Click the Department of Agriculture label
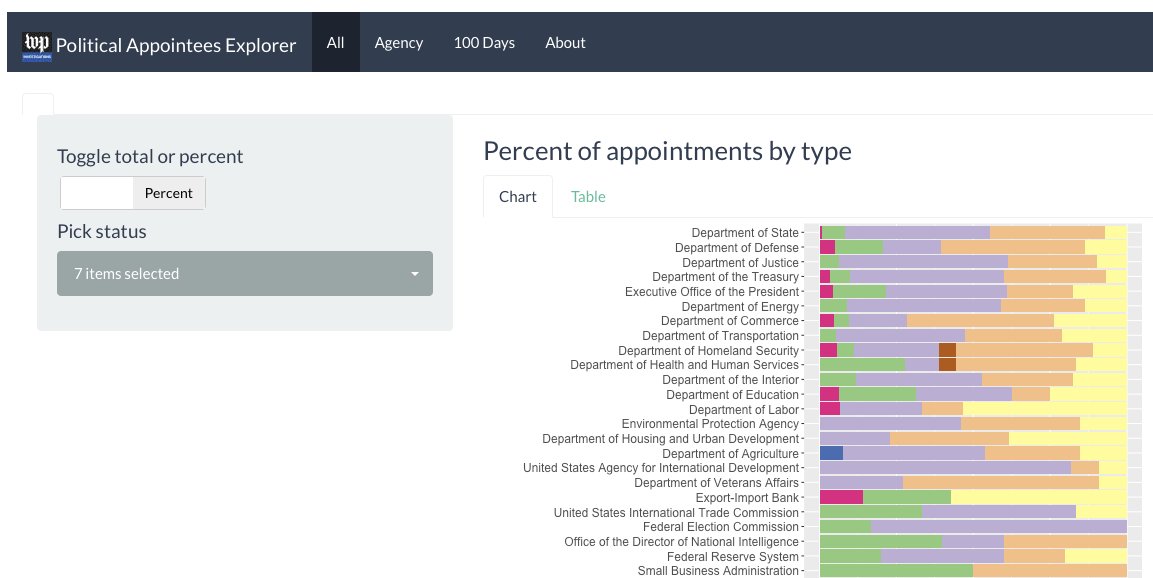Image resolution: width=1153 pixels, height=578 pixels. click(730, 454)
